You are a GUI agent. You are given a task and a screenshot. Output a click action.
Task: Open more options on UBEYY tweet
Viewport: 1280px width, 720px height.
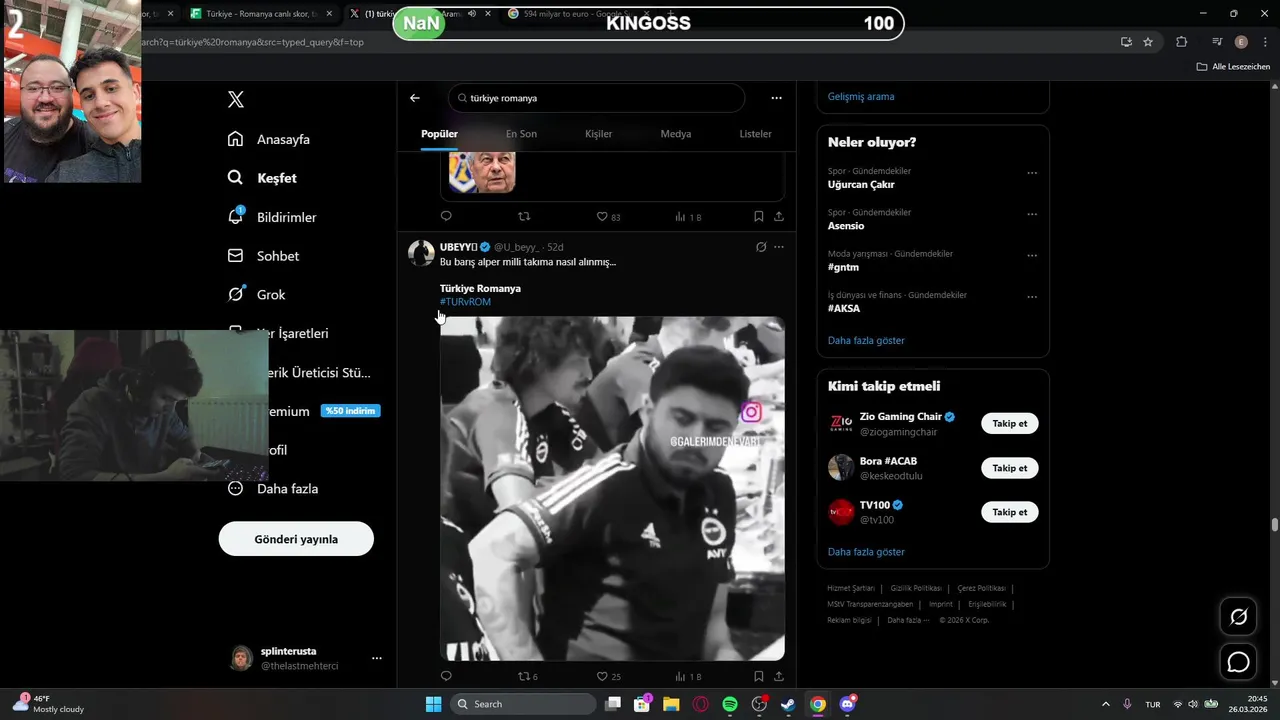click(779, 247)
